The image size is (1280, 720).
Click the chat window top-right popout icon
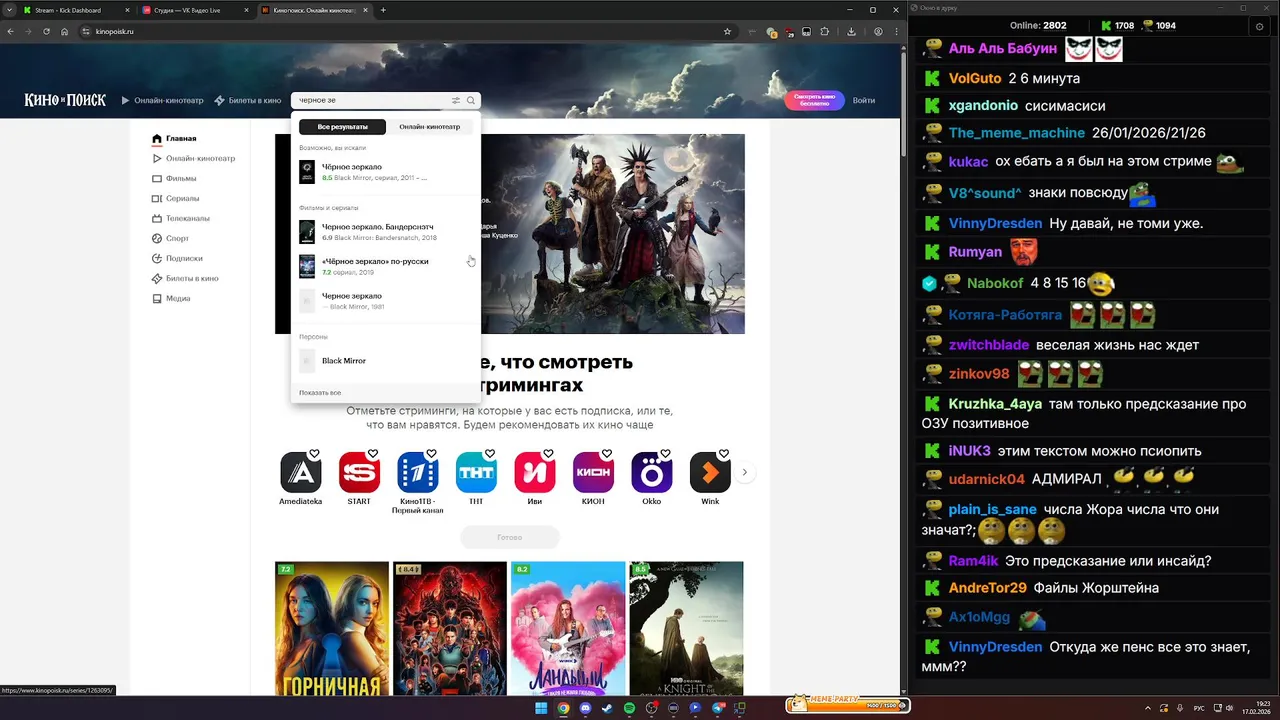[x=1259, y=26]
